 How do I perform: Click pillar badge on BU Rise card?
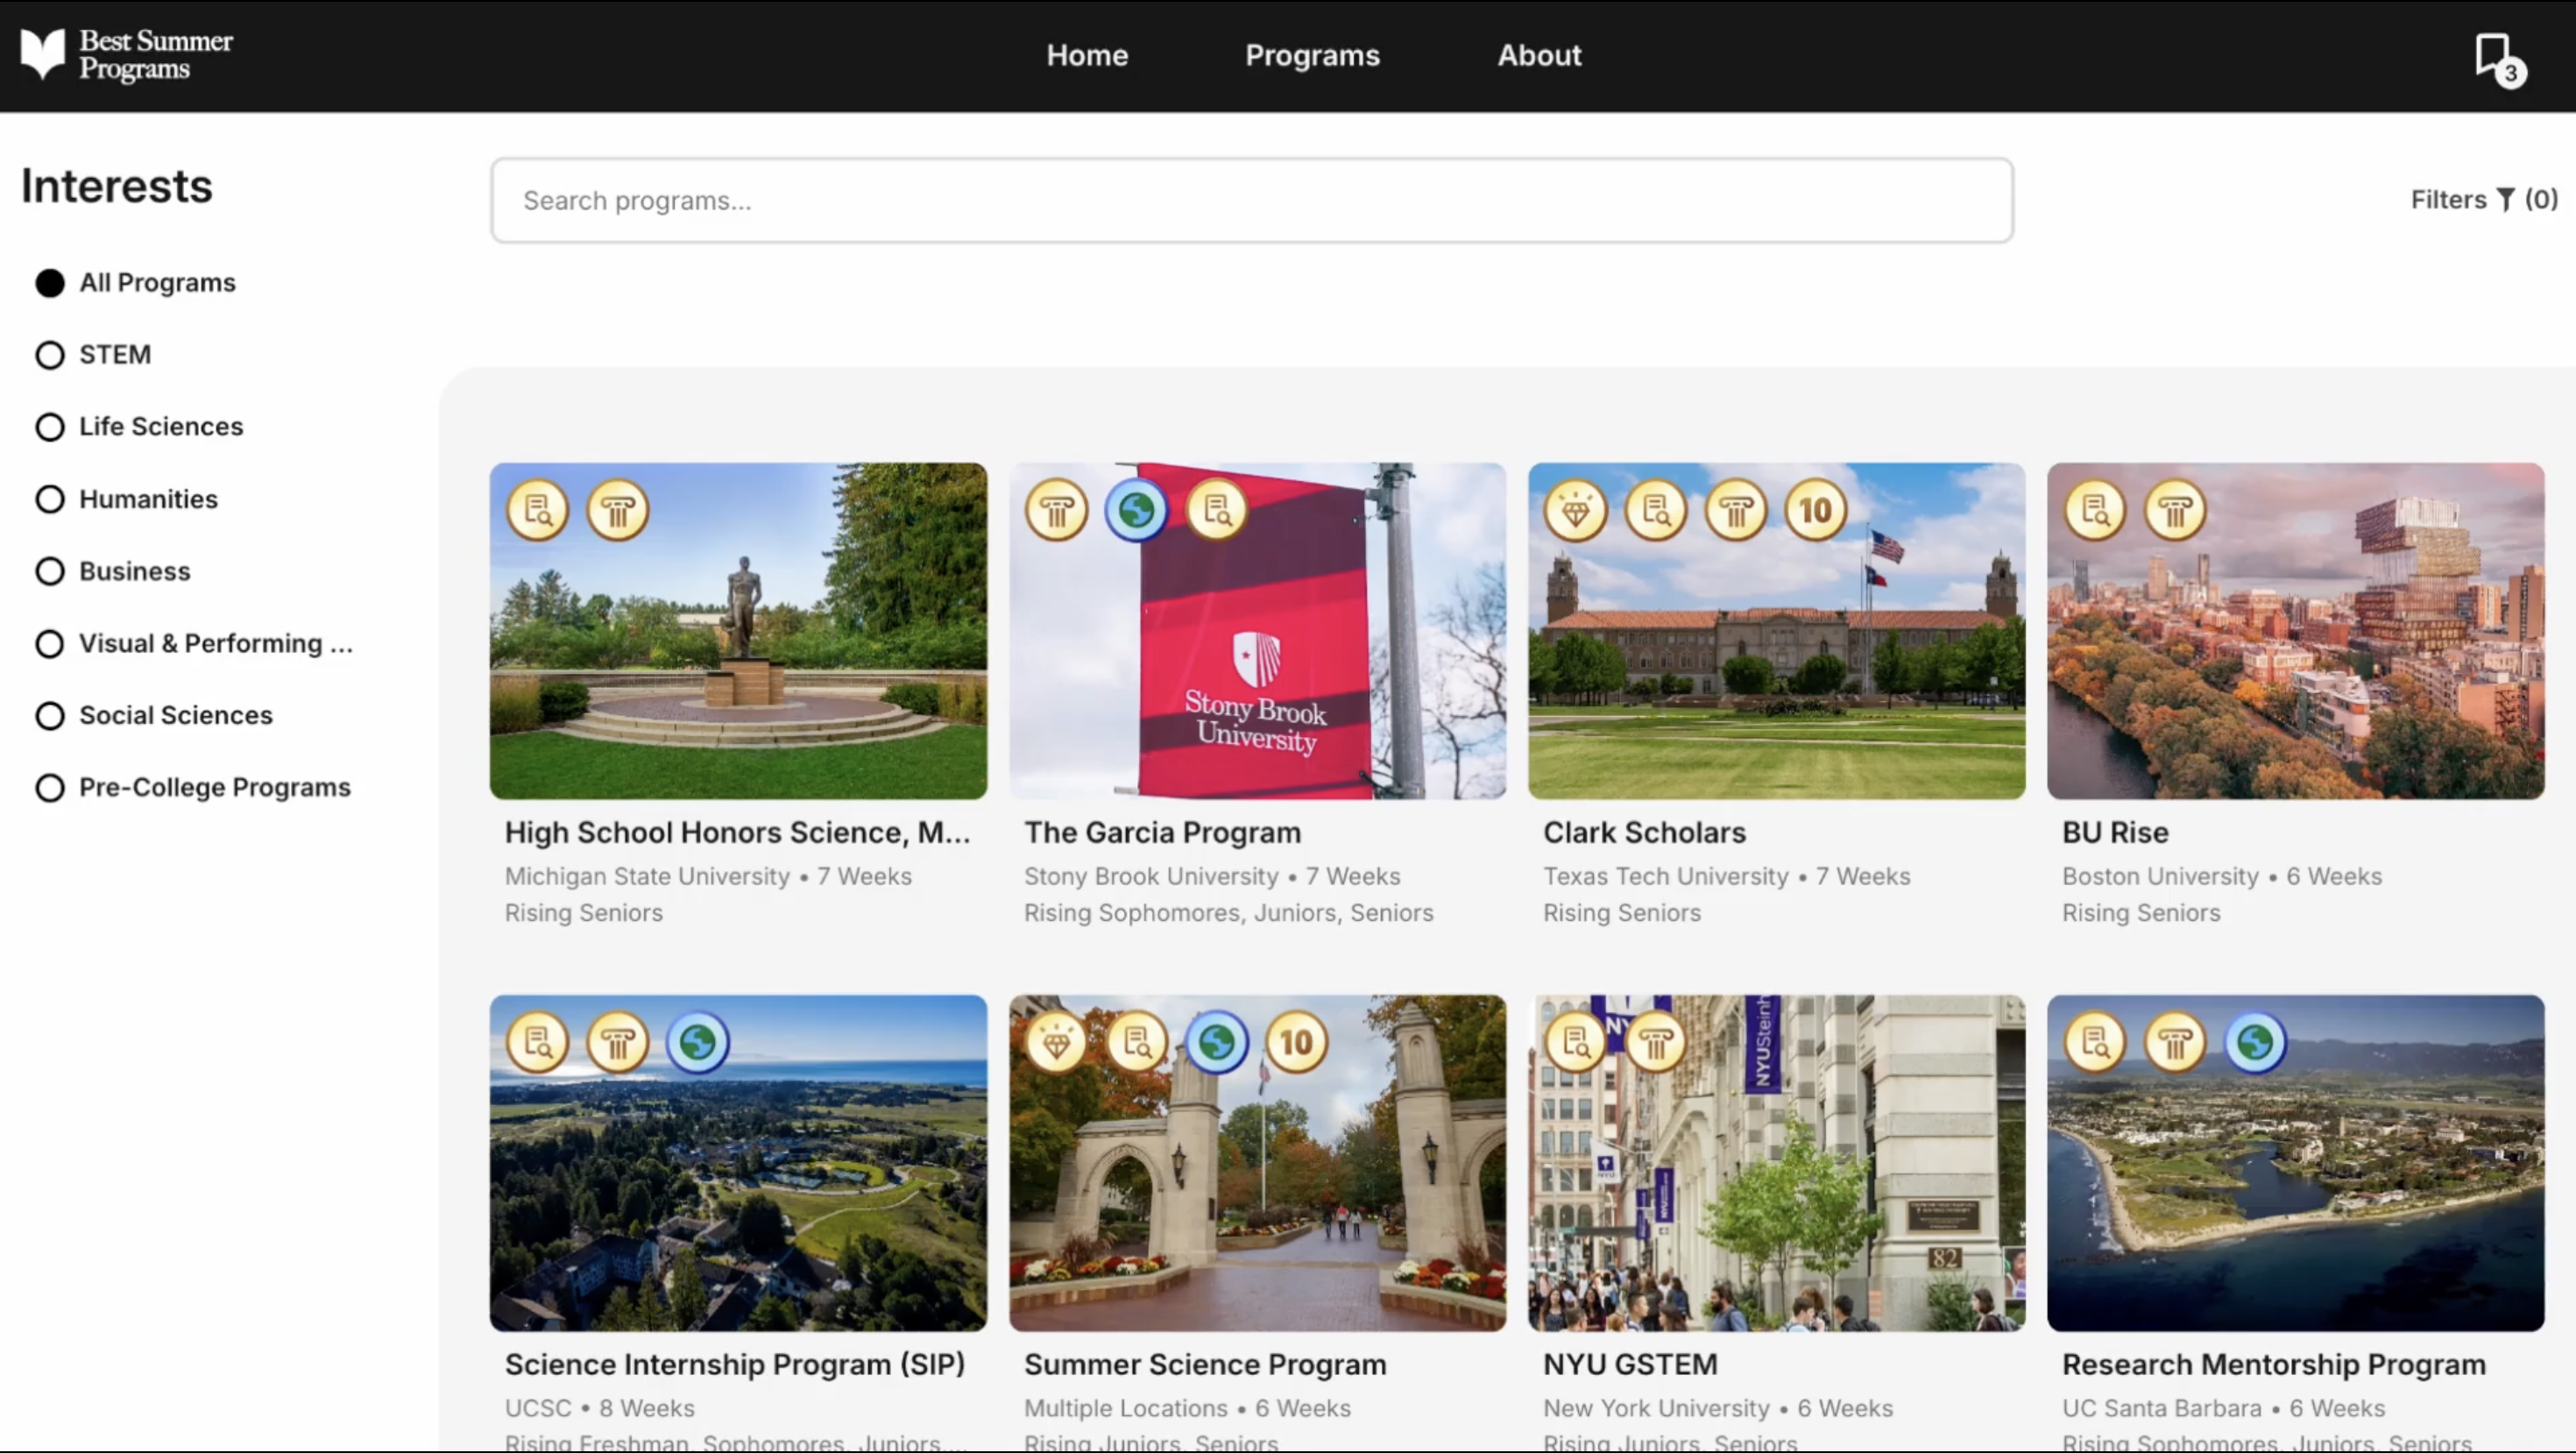[2175, 510]
